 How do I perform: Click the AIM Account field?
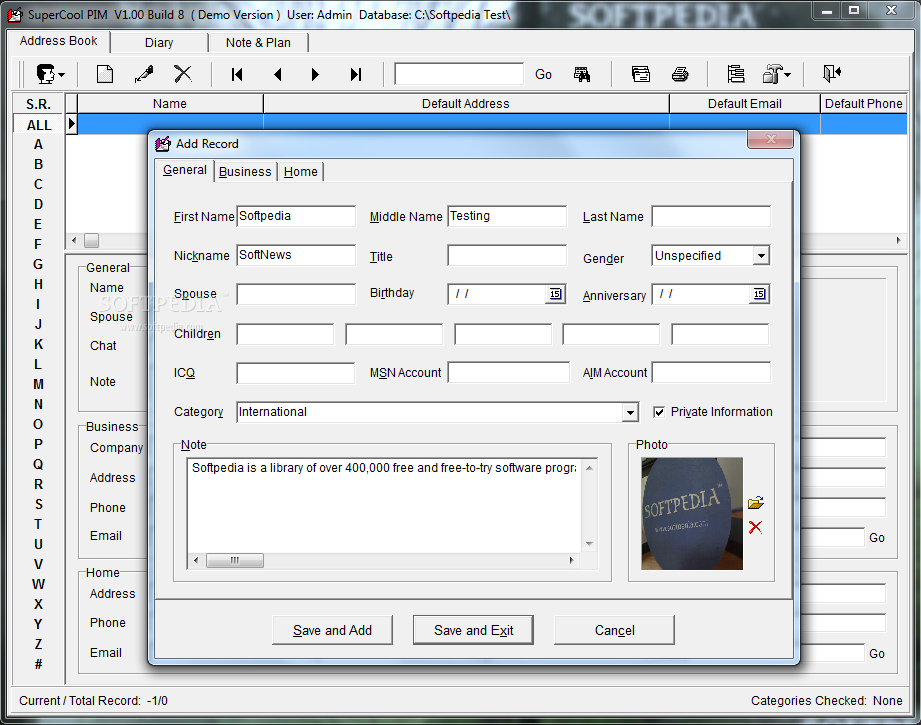711,372
